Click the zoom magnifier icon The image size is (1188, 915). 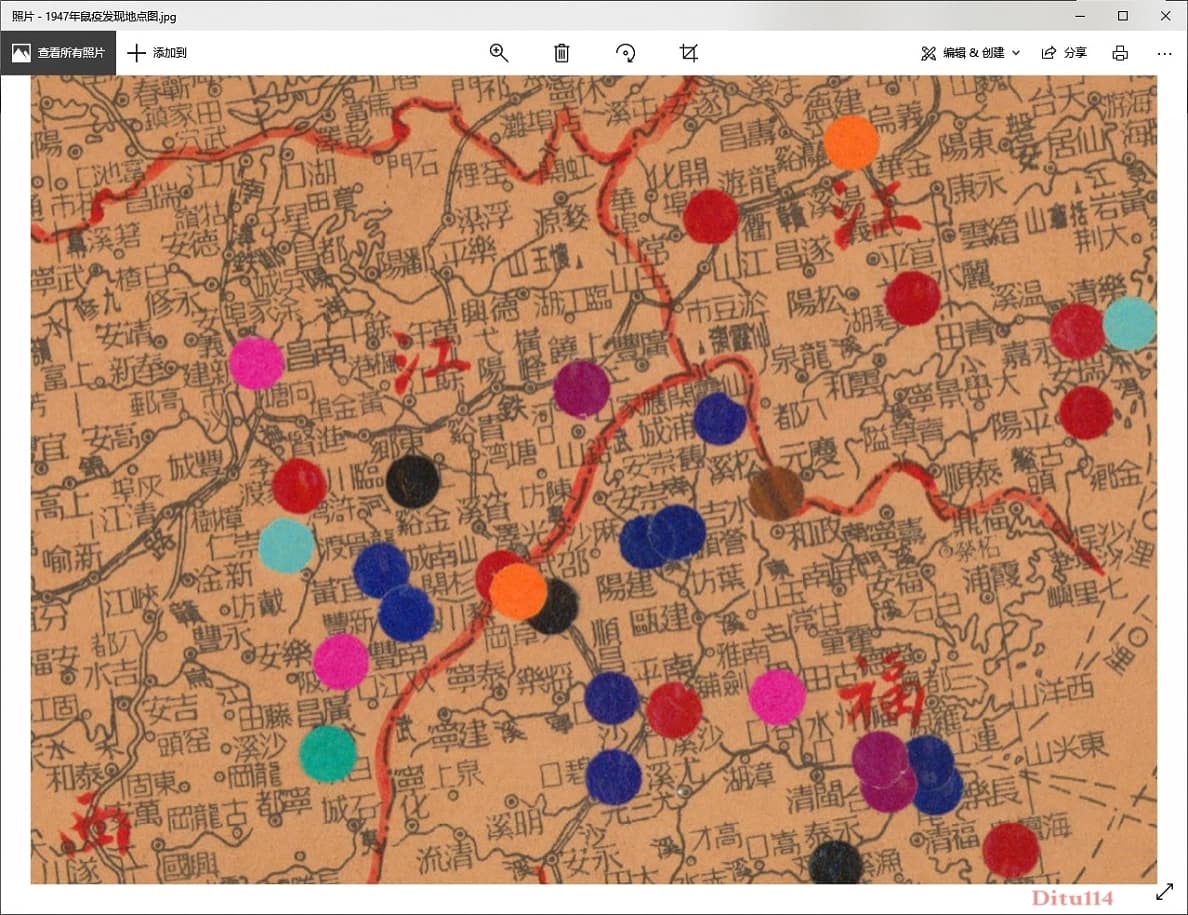[x=499, y=52]
